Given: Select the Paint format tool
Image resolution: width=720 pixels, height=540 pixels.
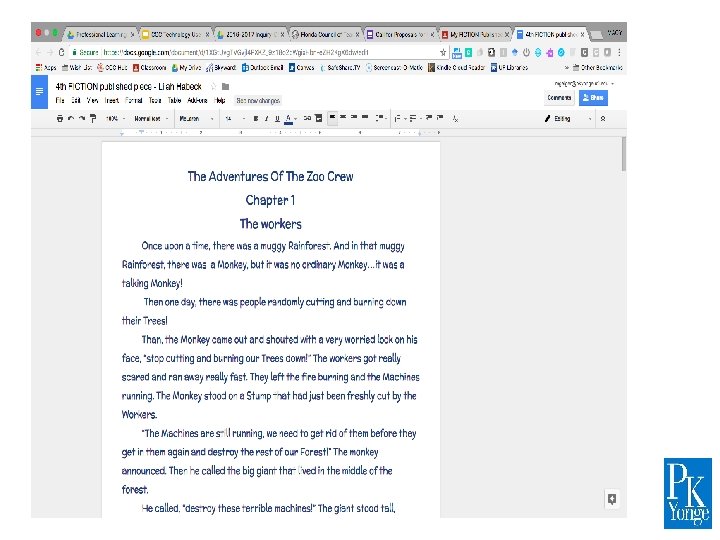Looking at the screenshot, I should click(93, 118).
